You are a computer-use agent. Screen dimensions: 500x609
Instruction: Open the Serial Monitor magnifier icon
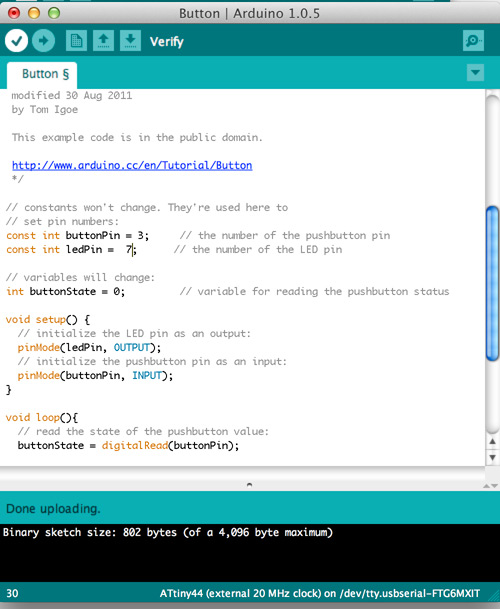(474, 40)
